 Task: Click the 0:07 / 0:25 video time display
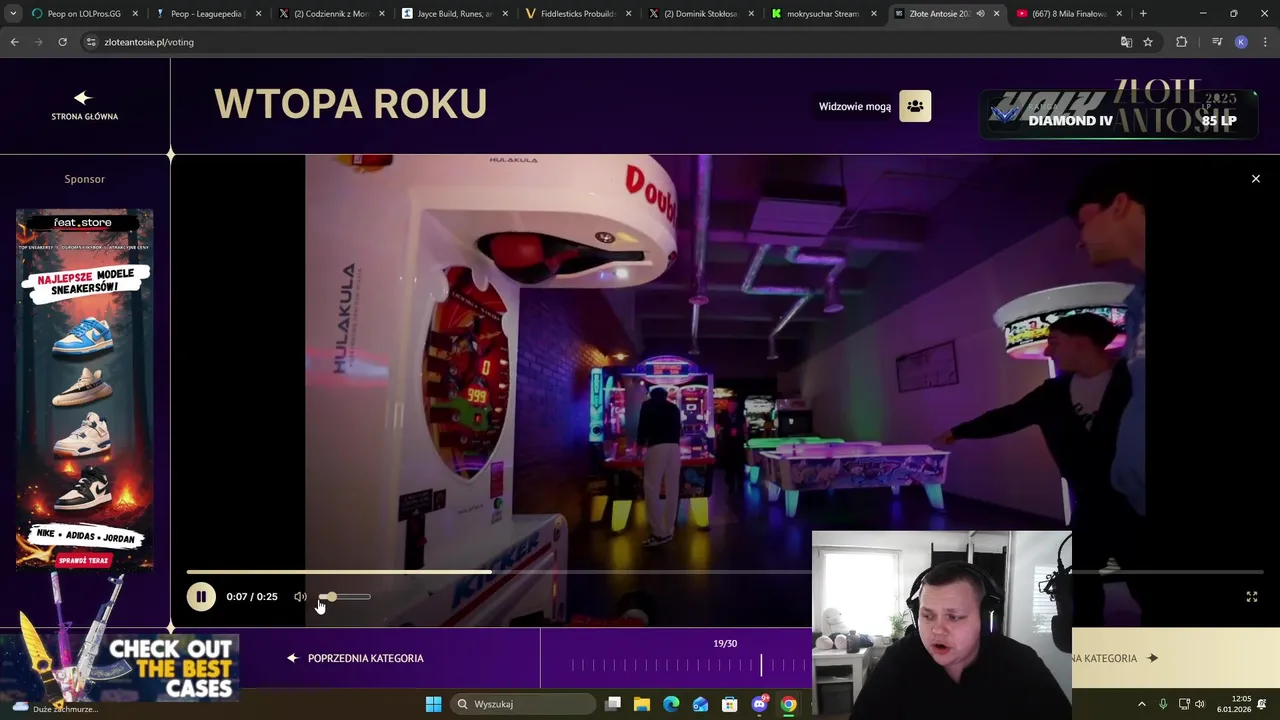pyautogui.click(x=252, y=597)
